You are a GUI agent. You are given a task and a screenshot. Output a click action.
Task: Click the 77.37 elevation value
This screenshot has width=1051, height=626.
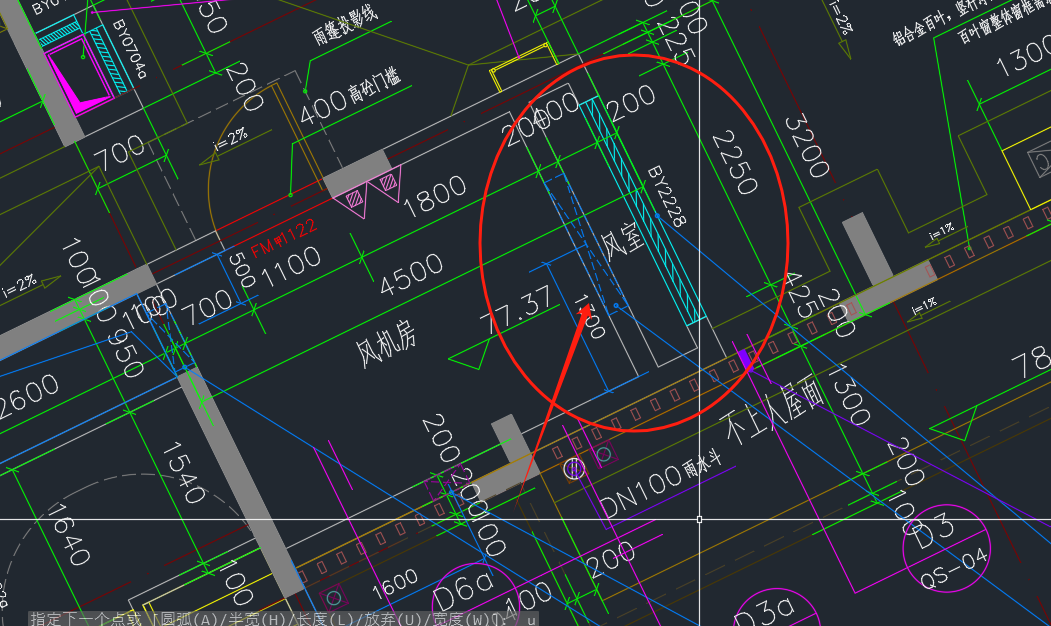pos(516,310)
